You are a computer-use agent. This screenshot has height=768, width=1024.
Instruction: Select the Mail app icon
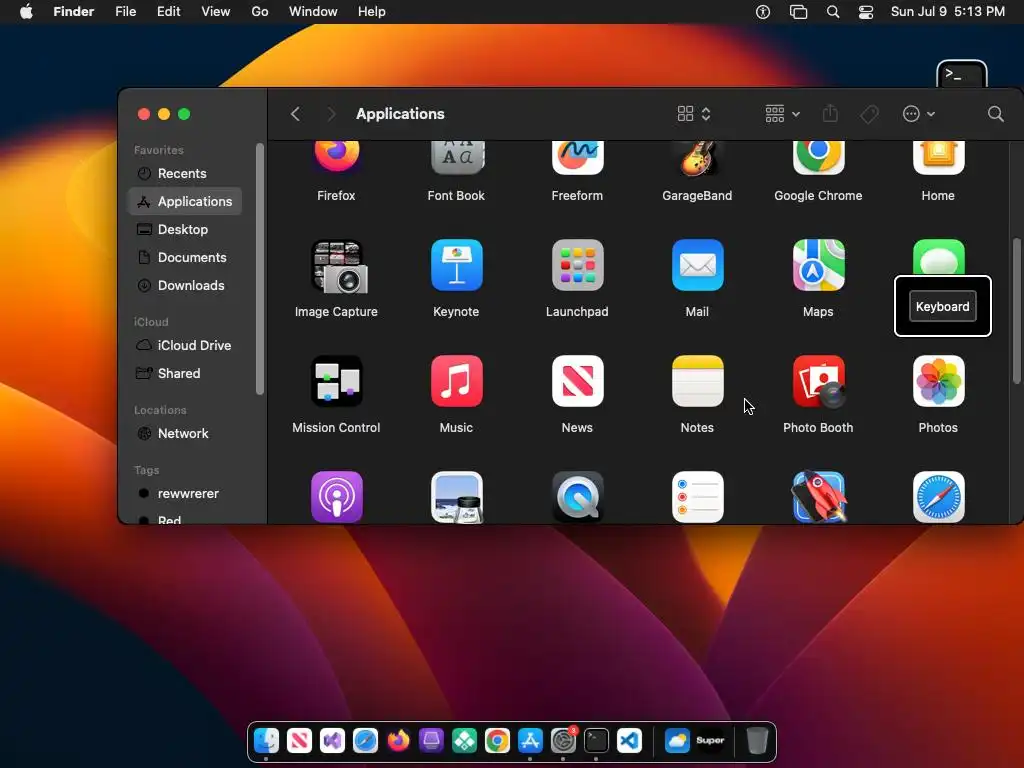click(x=697, y=266)
